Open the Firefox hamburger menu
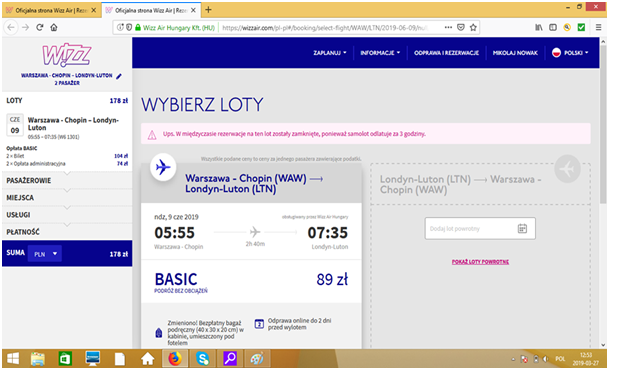Screen dimensions: 622x370 pyautogui.click(x=599, y=27)
